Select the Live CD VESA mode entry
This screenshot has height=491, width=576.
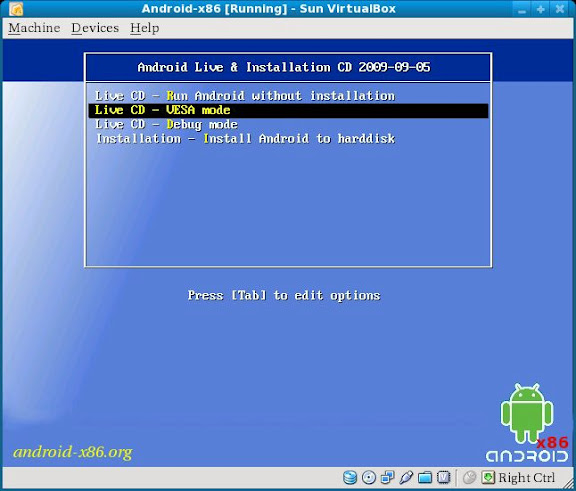pyautogui.click(x=288, y=111)
